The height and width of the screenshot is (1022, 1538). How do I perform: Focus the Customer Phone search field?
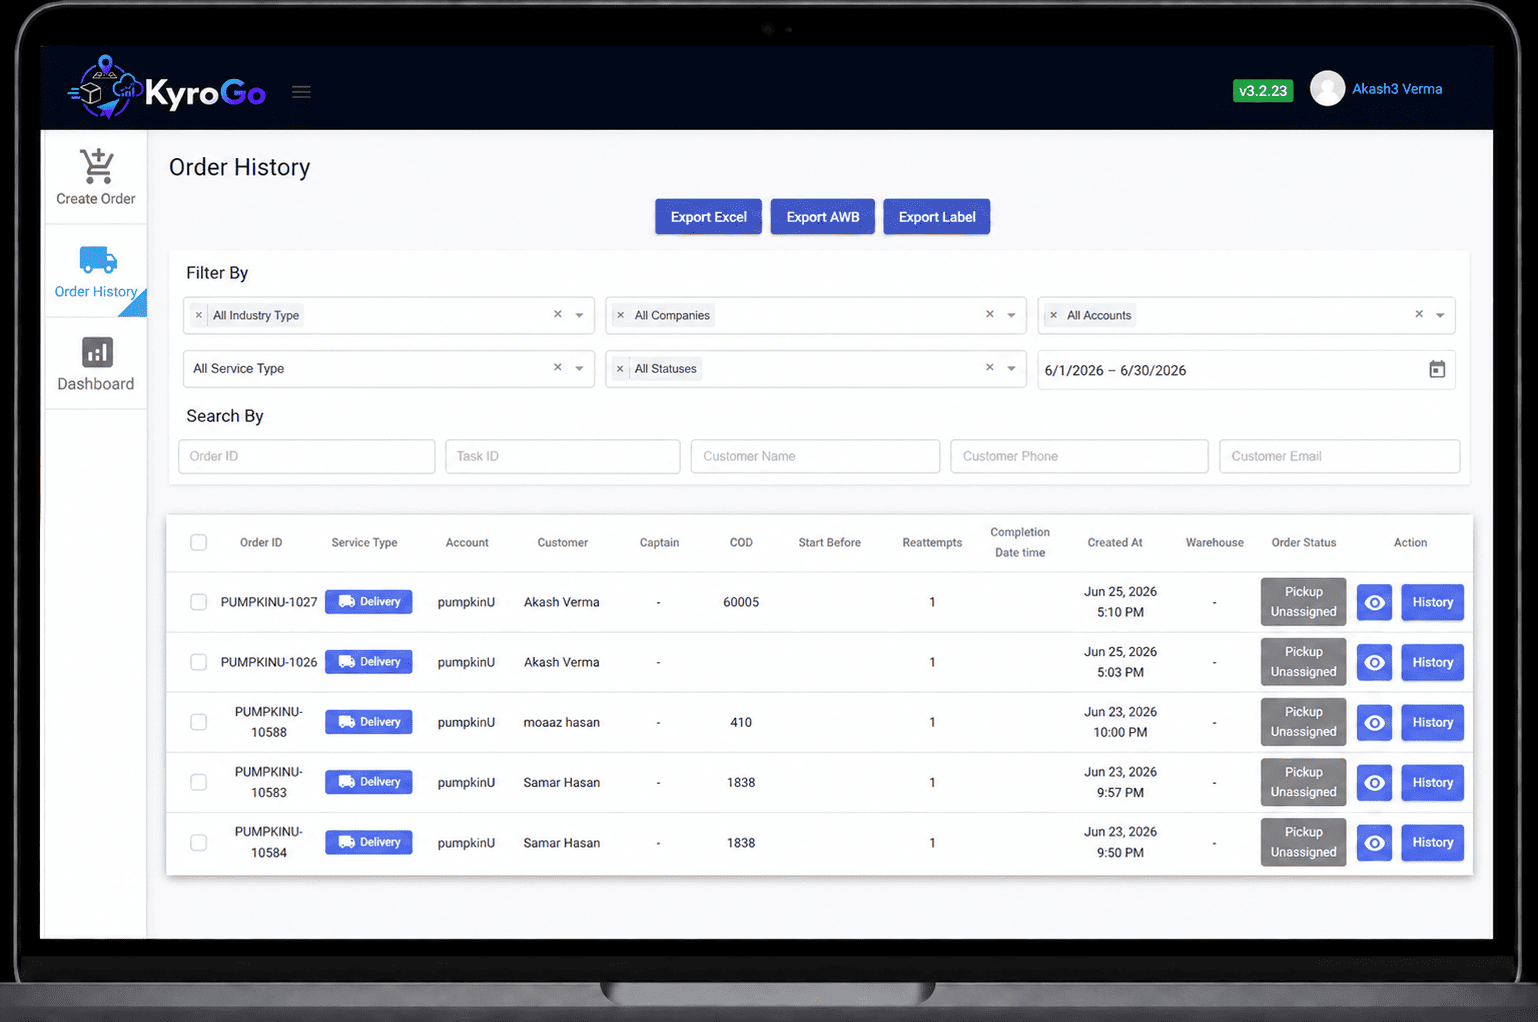click(x=1079, y=456)
